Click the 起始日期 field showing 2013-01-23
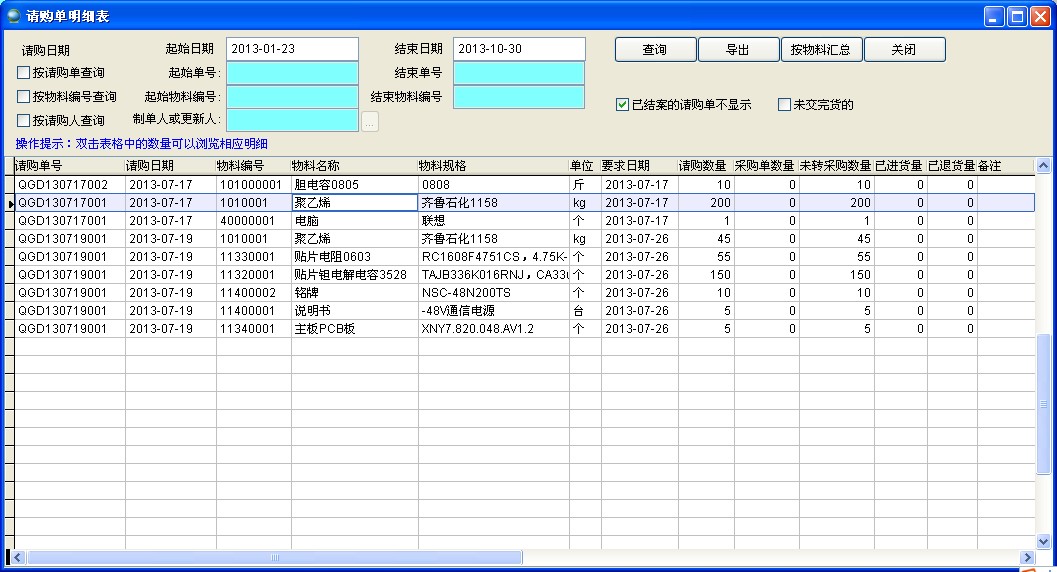The image size is (1057, 572). click(292, 49)
